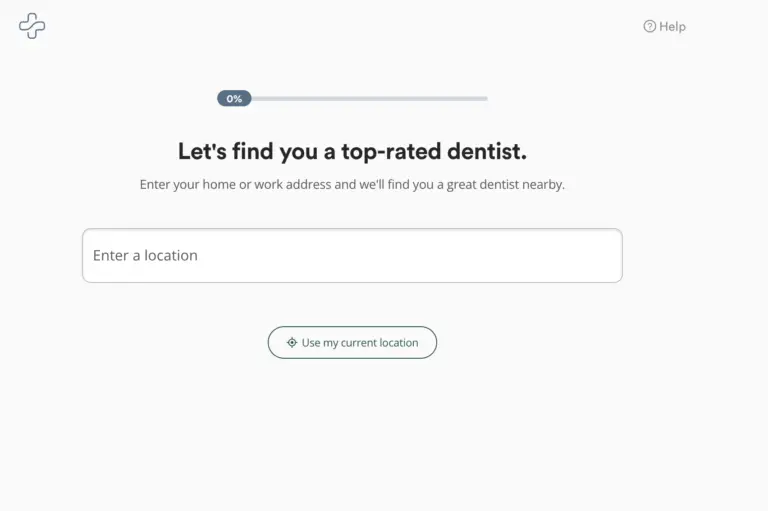Open the Help link
This screenshot has width=768, height=511.
[665, 26]
